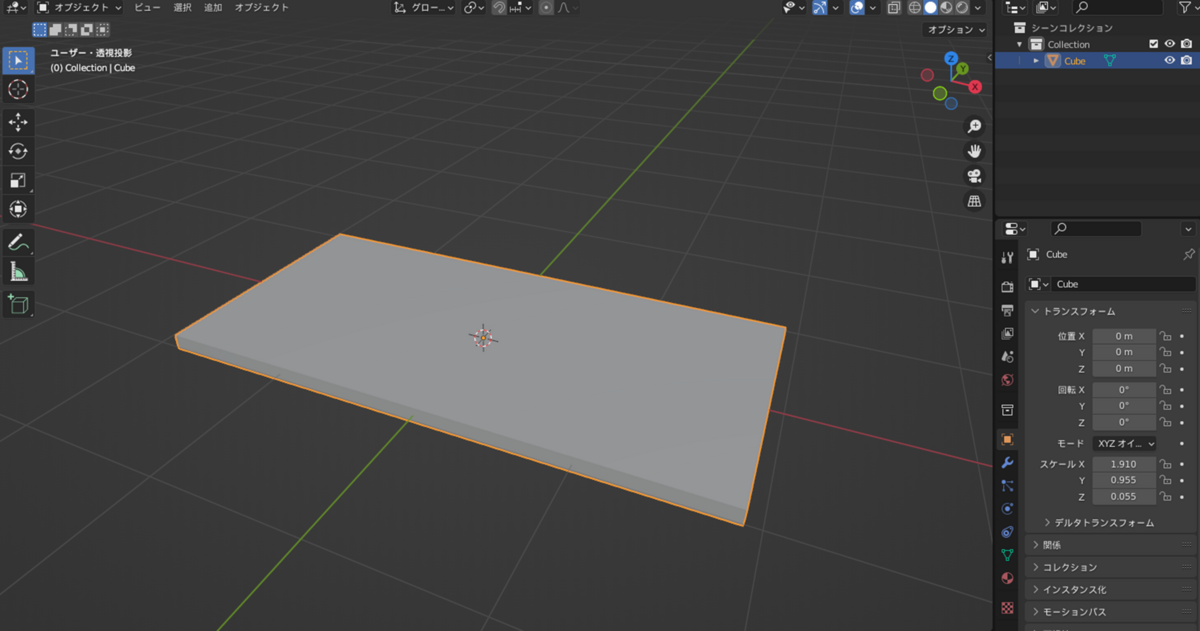Screen dimensions: 1200x631
Task: Disable Cube in renders via camera icon
Action: (1186, 60)
